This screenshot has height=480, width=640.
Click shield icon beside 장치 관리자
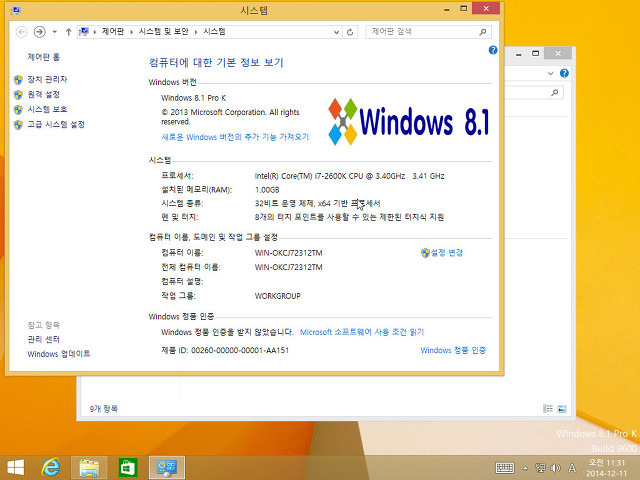18,80
